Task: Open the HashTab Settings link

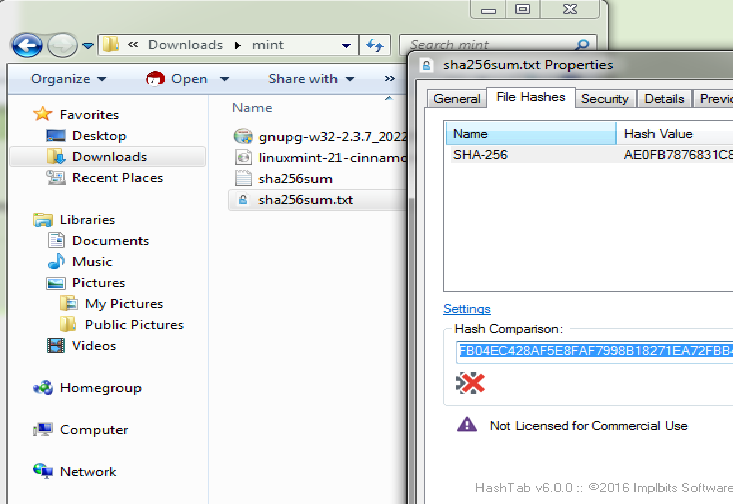Action: [467, 309]
